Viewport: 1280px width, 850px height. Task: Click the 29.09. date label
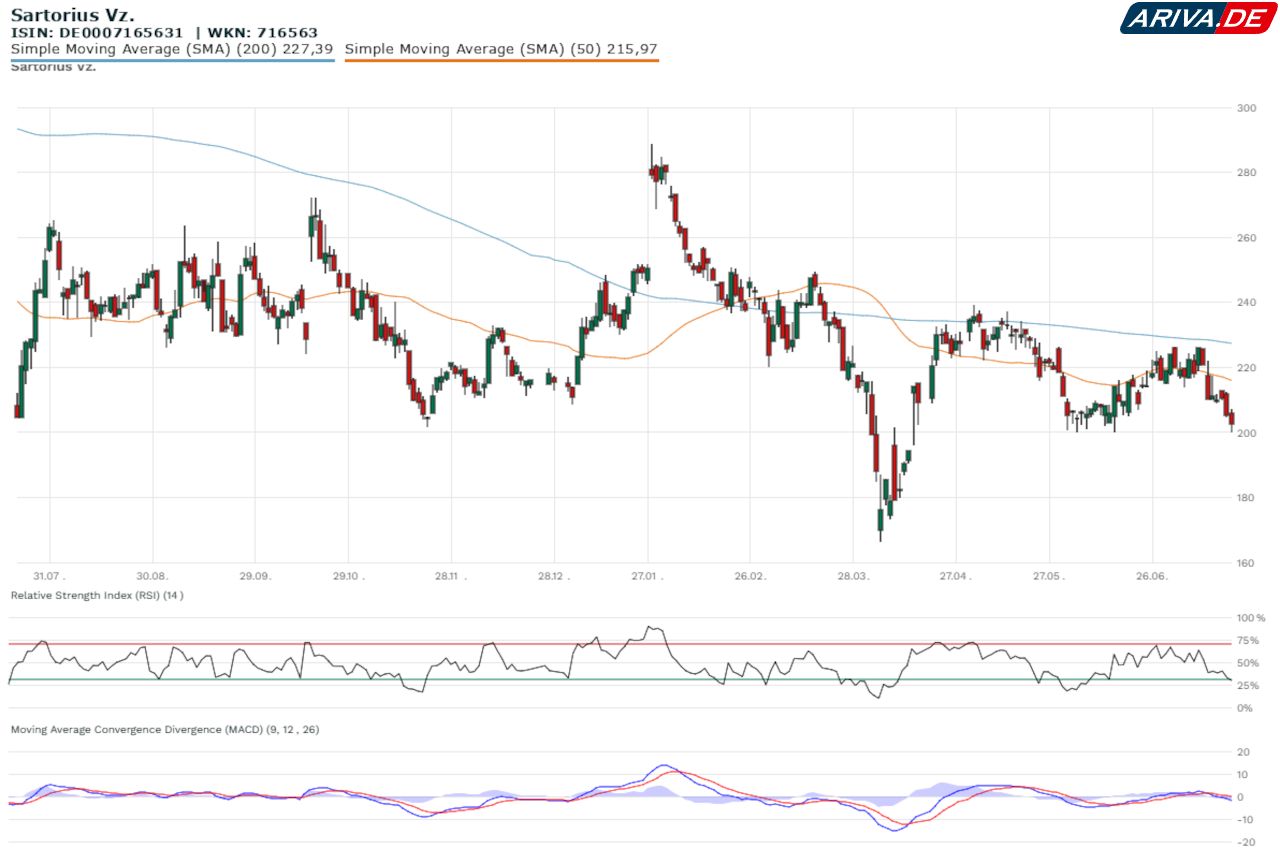click(255, 576)
